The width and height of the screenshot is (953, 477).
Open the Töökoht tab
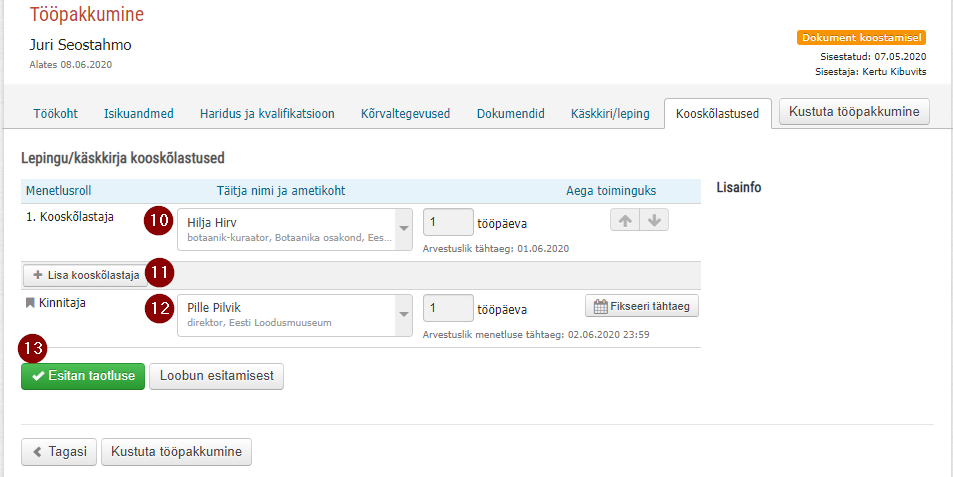55,114
